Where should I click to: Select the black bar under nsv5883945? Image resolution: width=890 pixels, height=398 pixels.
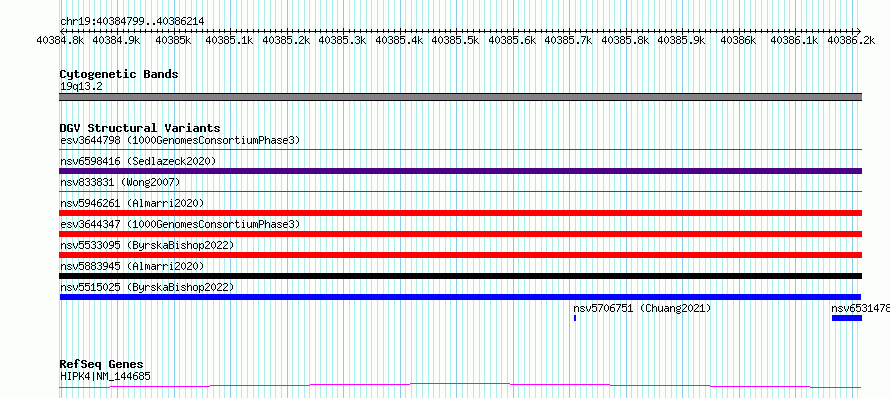coord(460,276)
